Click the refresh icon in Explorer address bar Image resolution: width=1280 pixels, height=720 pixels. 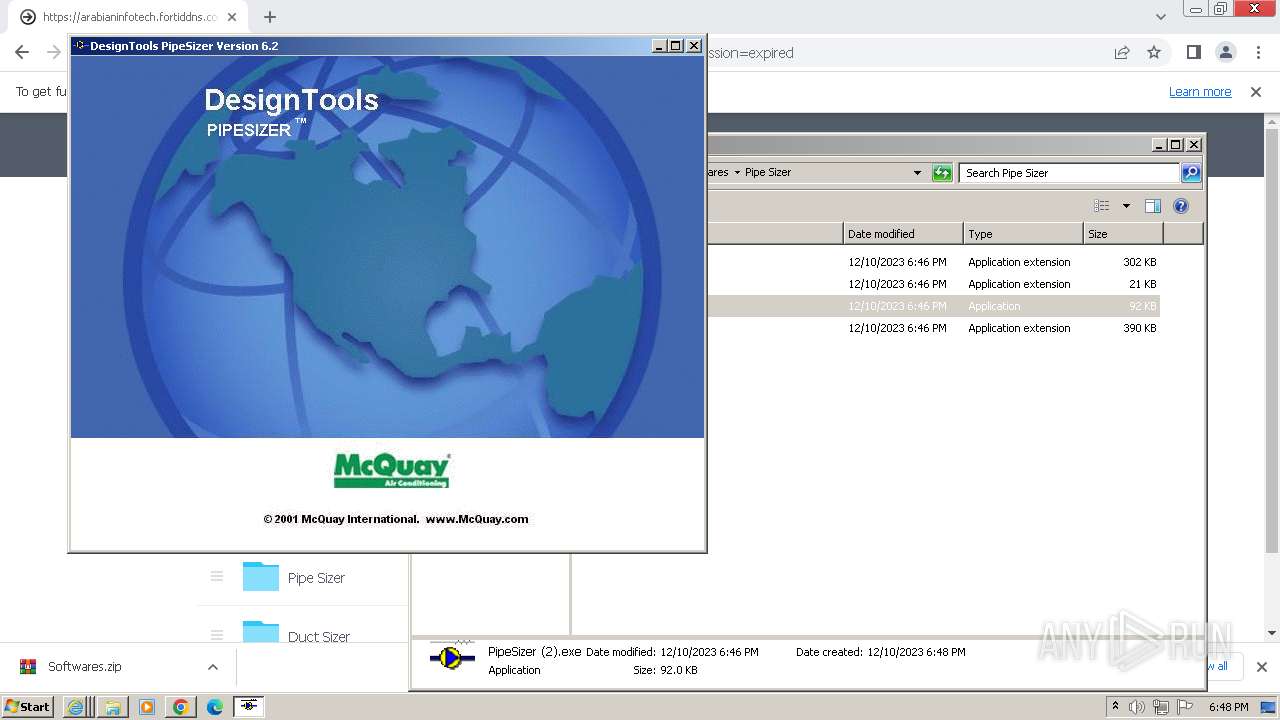[x=942, y=173]
